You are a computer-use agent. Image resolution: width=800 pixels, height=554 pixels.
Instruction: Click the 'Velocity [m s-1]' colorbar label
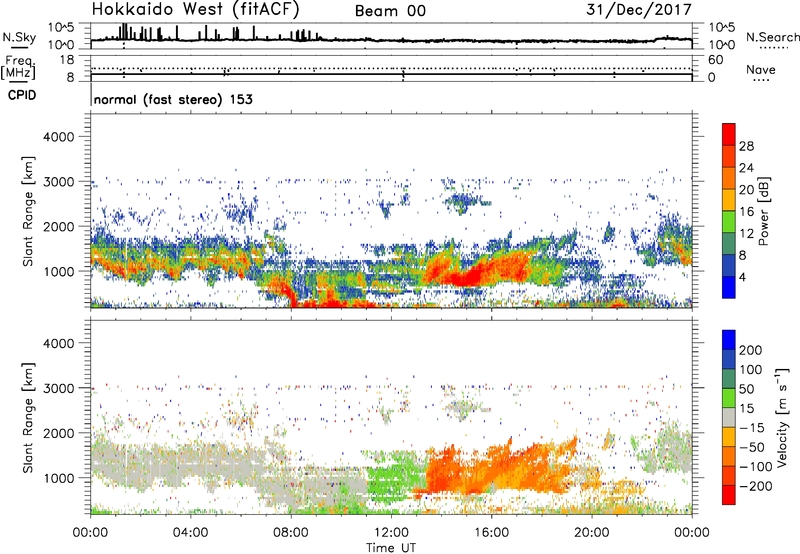(782, 417)
